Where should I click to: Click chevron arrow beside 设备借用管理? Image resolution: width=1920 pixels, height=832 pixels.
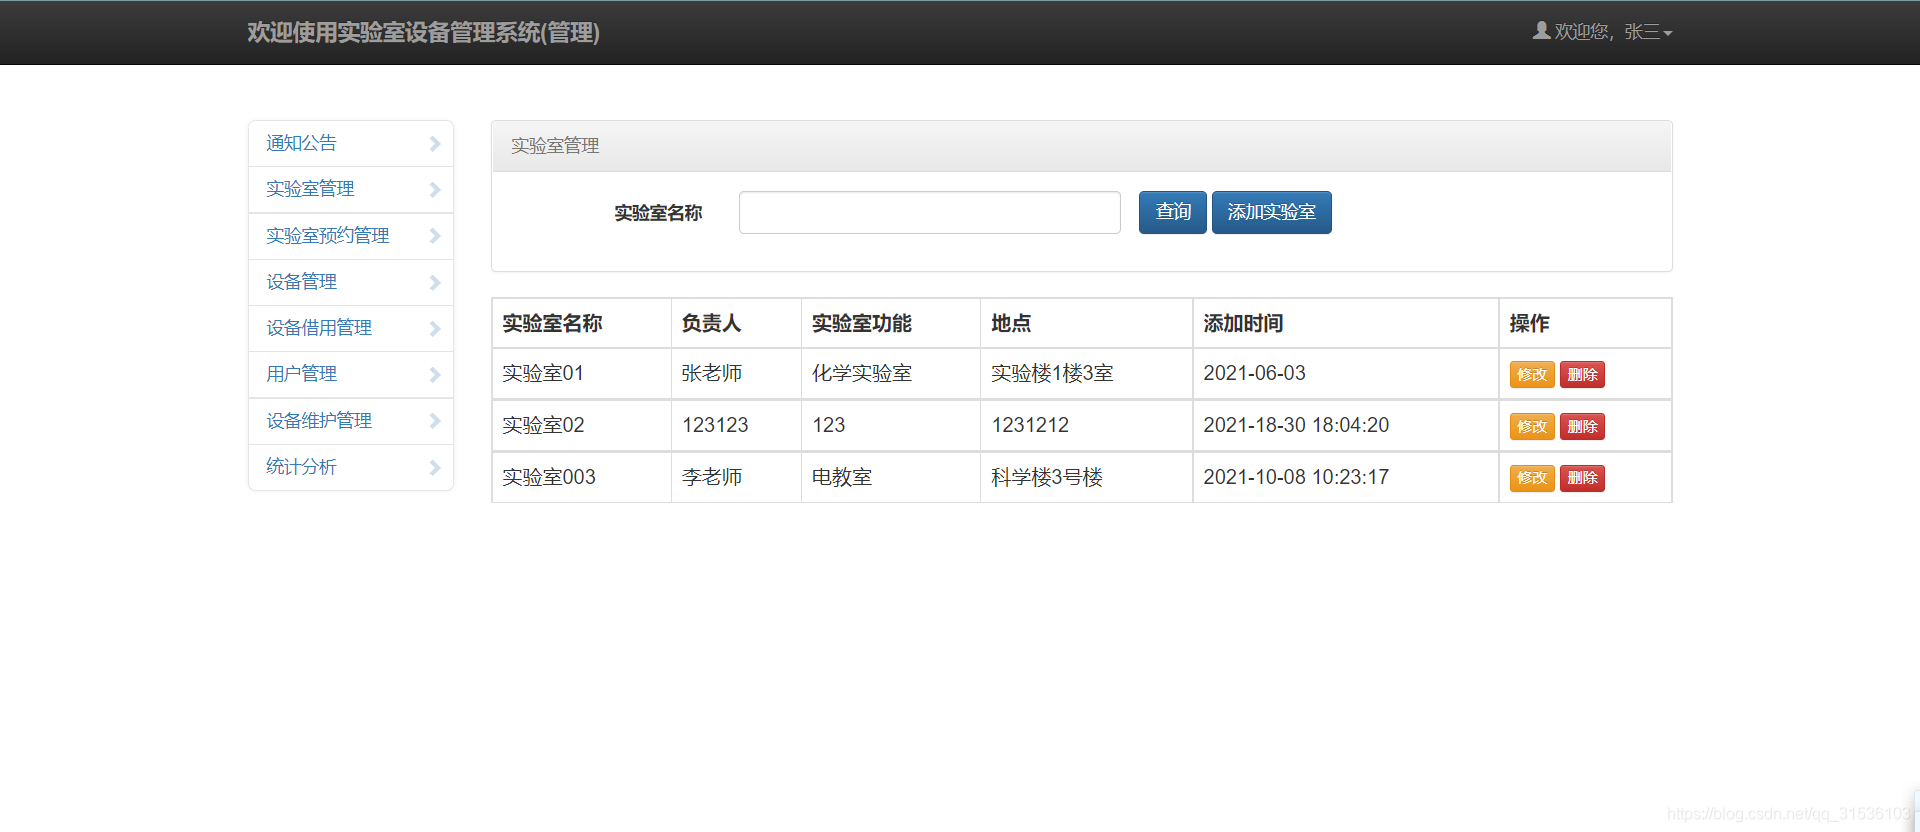point(434,329)
